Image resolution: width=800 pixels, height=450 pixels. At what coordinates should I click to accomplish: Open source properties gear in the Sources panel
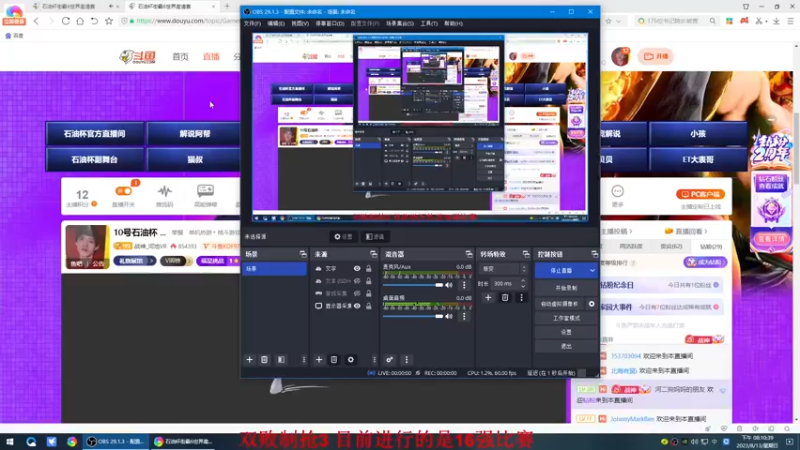[x=351, y=360]
